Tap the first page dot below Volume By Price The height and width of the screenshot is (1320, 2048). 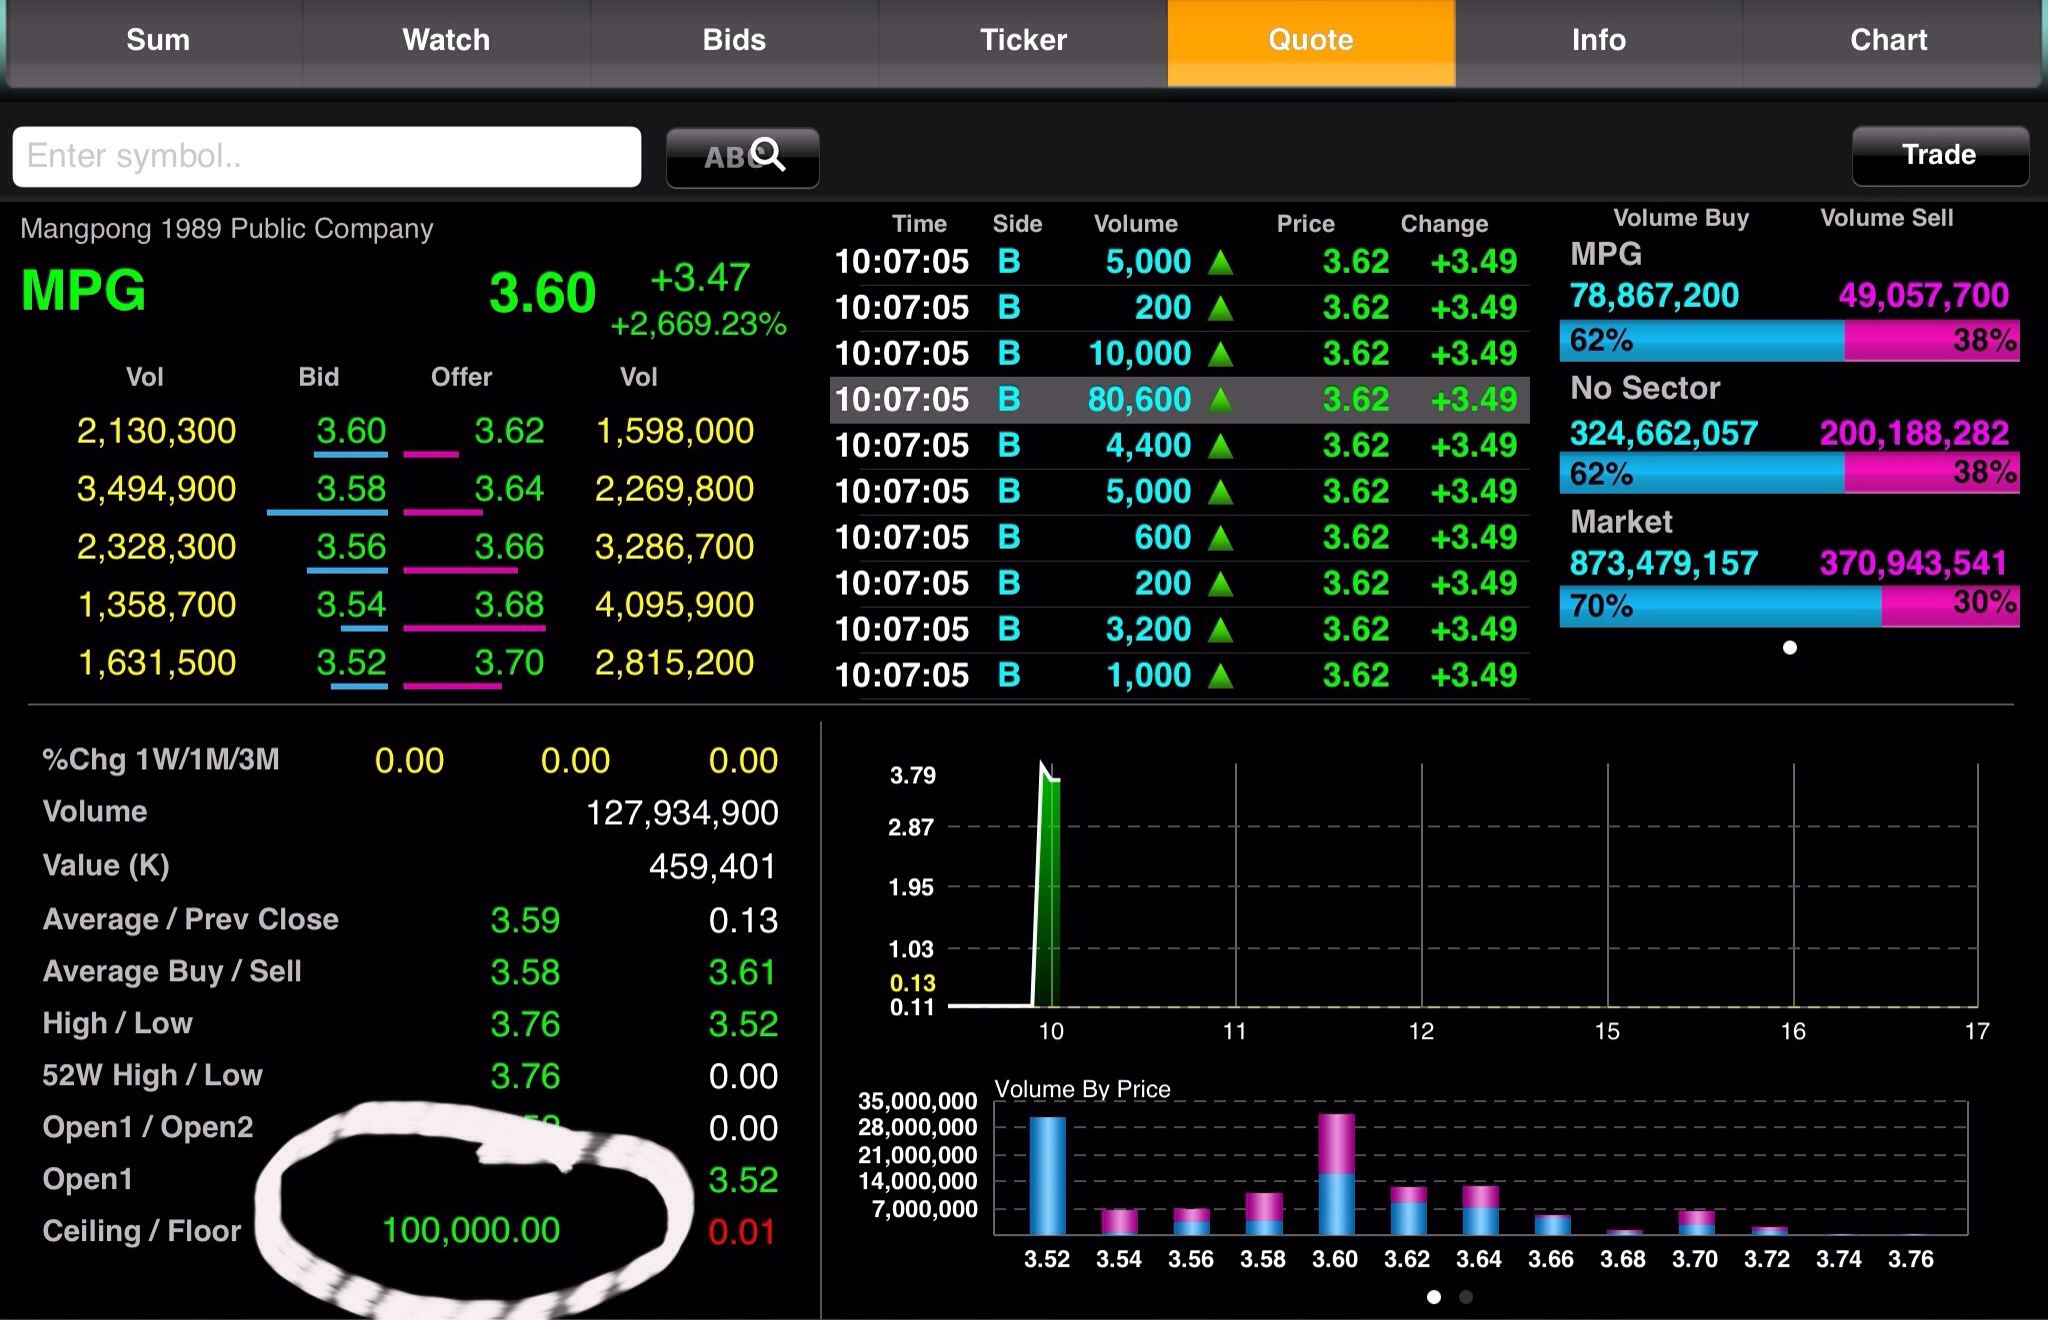tap(1434, 1297)
